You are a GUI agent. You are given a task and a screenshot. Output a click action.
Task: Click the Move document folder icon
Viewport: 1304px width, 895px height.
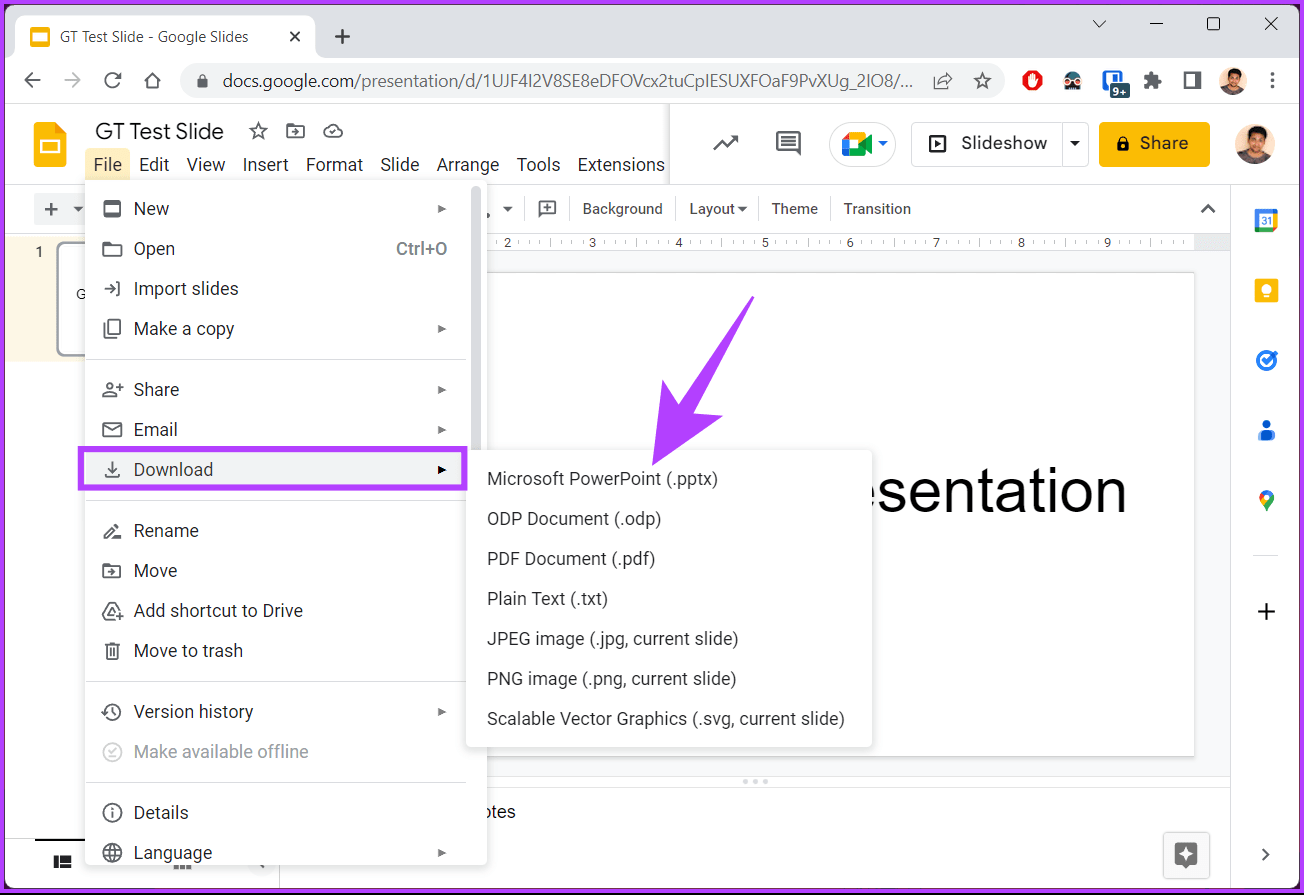click(294, 130)
